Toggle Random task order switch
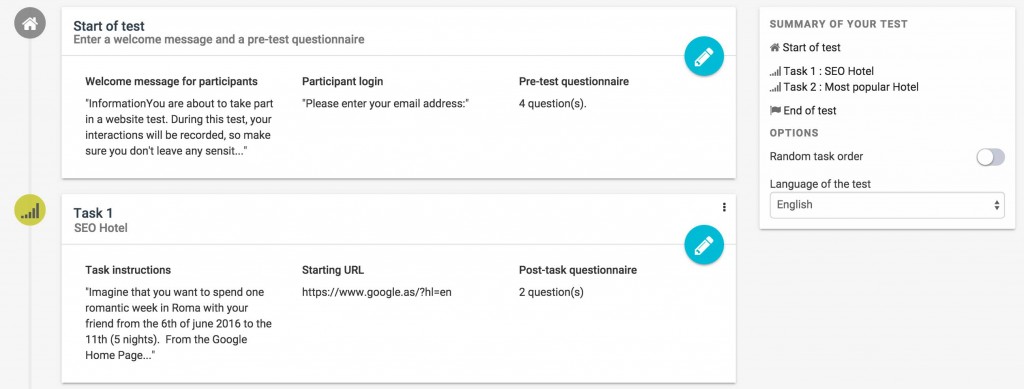The width and height of the screenshot is (1024, 389). point(991,157)
